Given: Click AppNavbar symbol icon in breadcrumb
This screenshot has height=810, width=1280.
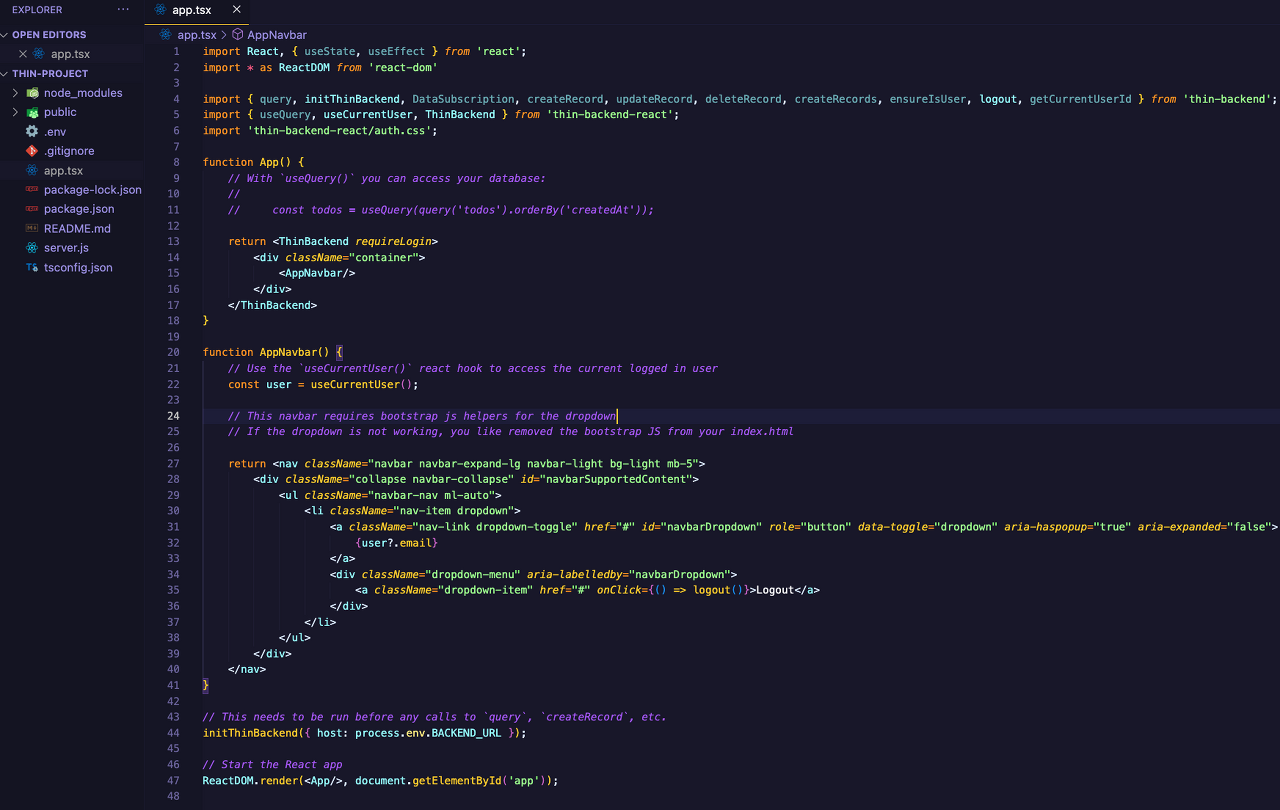Looking at the screenshot, I should pos(238,34).
